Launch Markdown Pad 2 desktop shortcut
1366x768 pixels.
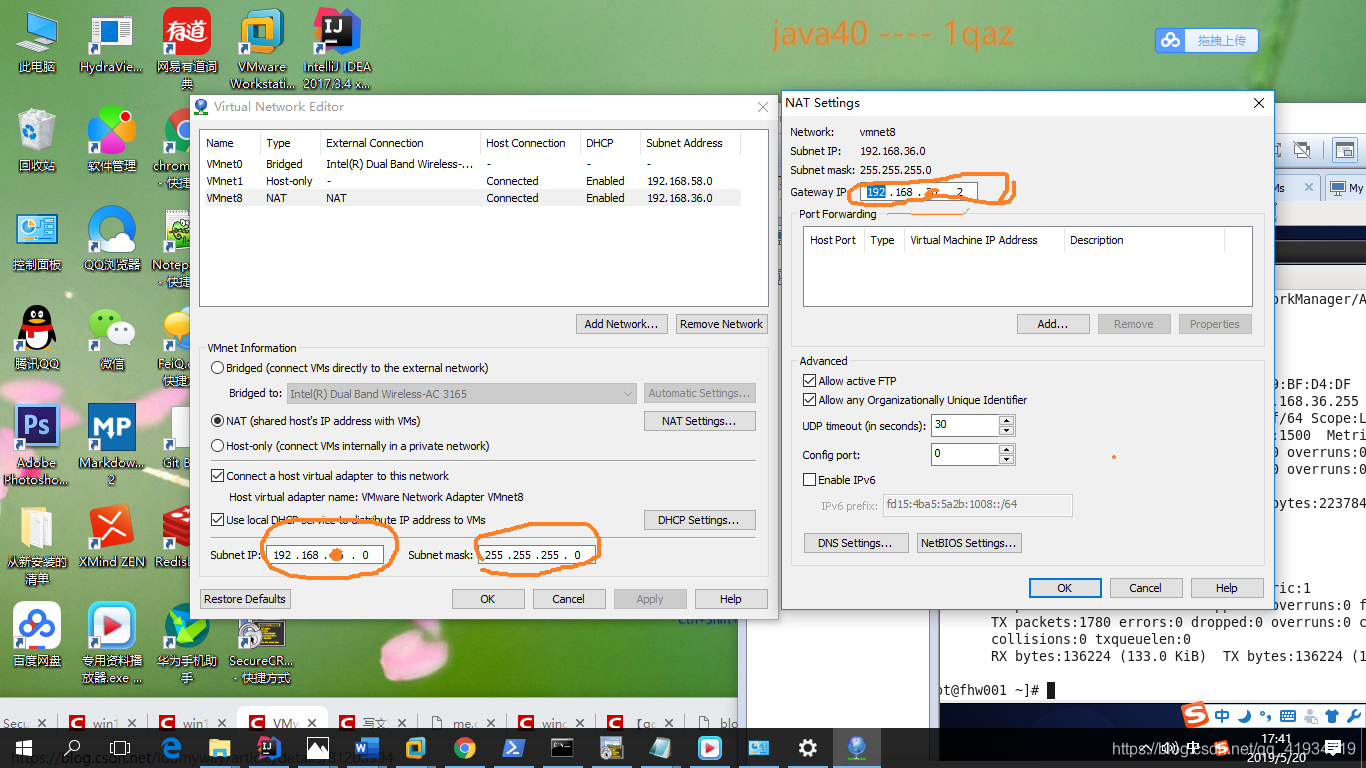[111, 445]
